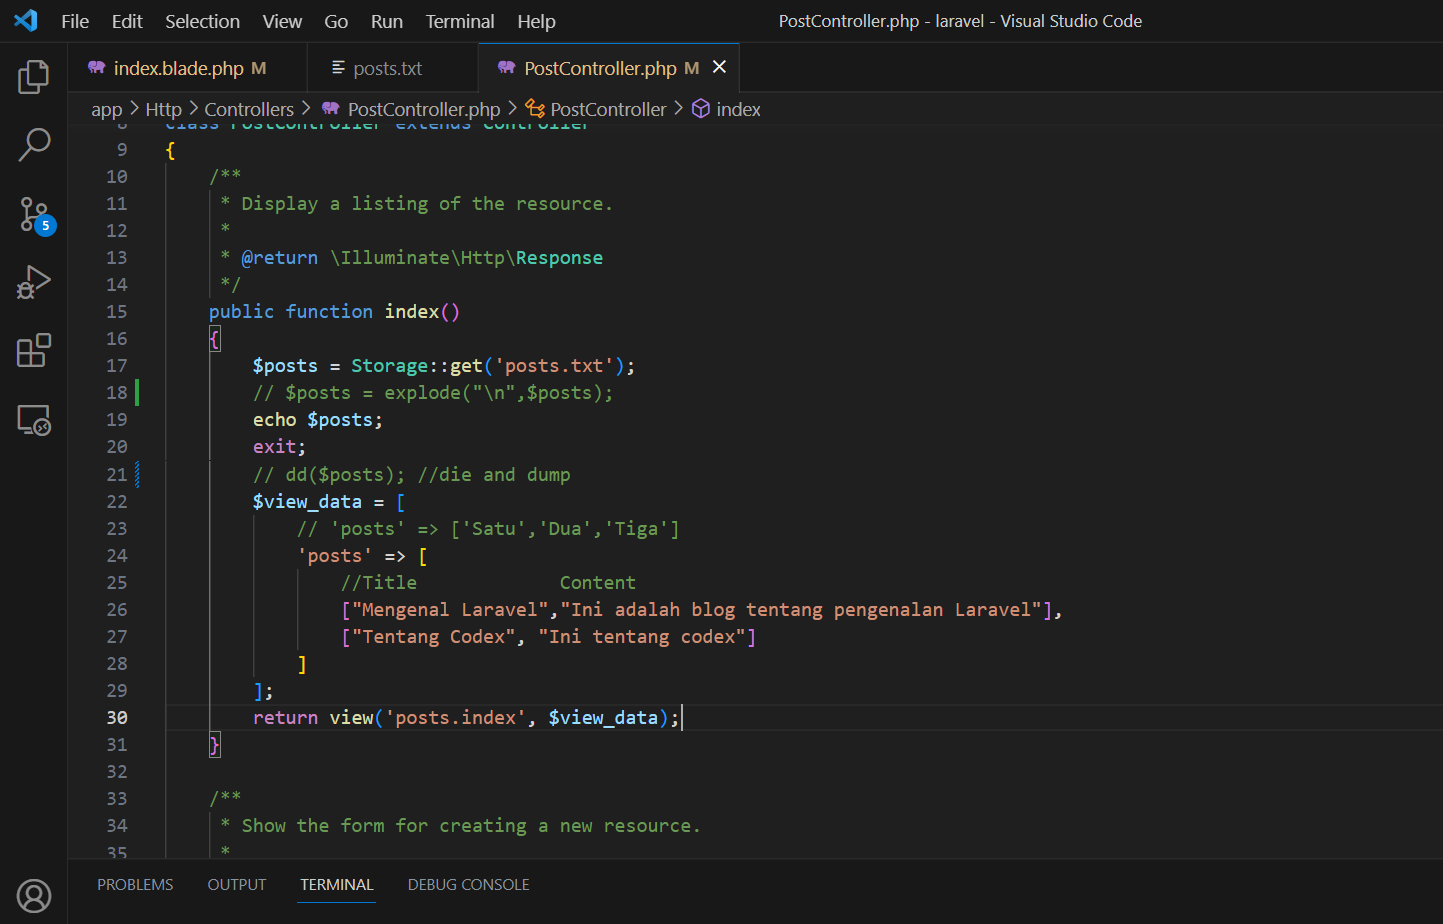Screen dimensions: 1443x924
Task: Click the PHP file icon in breadcrumb
Action: 330,108
